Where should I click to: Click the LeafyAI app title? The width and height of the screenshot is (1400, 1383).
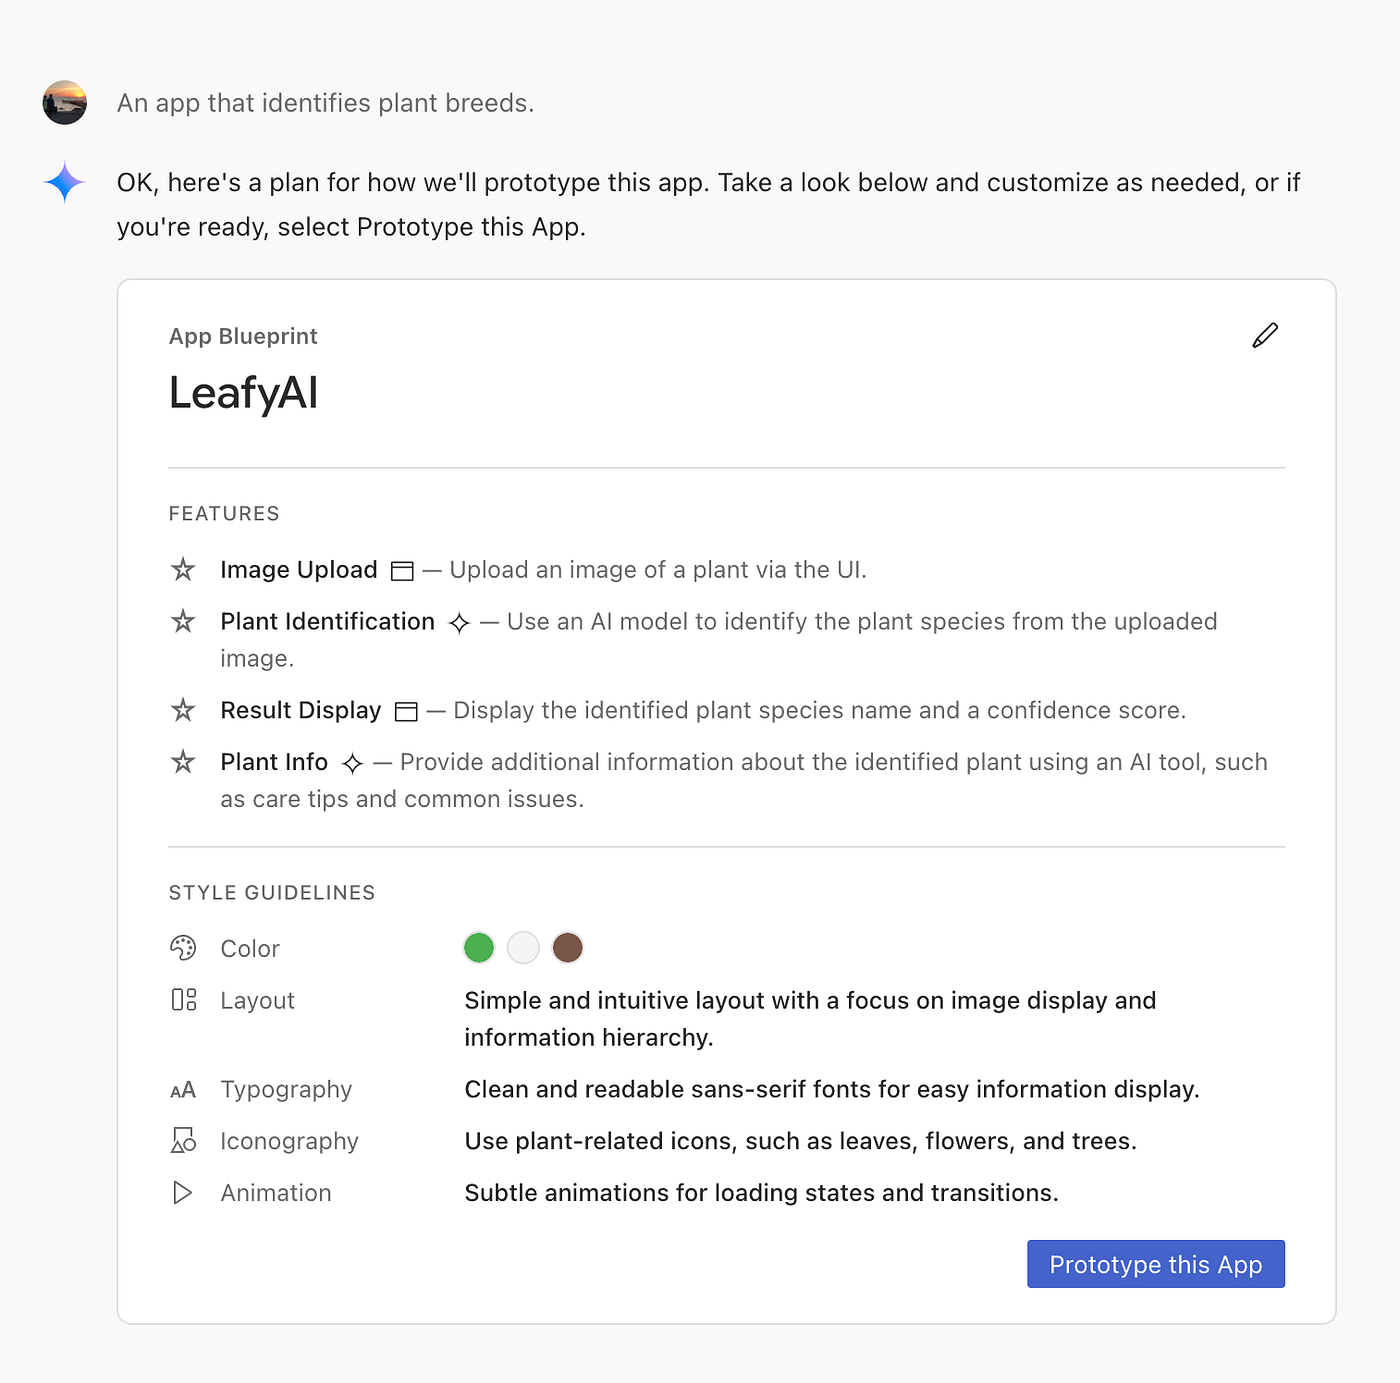tap(243, 393)
